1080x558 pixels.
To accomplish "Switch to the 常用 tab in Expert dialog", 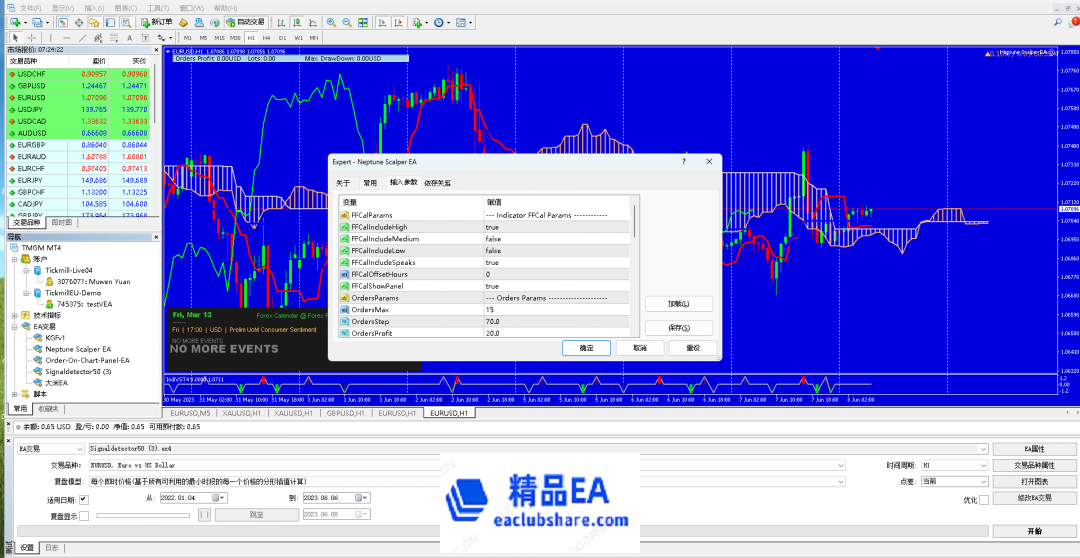I will 370,183.
